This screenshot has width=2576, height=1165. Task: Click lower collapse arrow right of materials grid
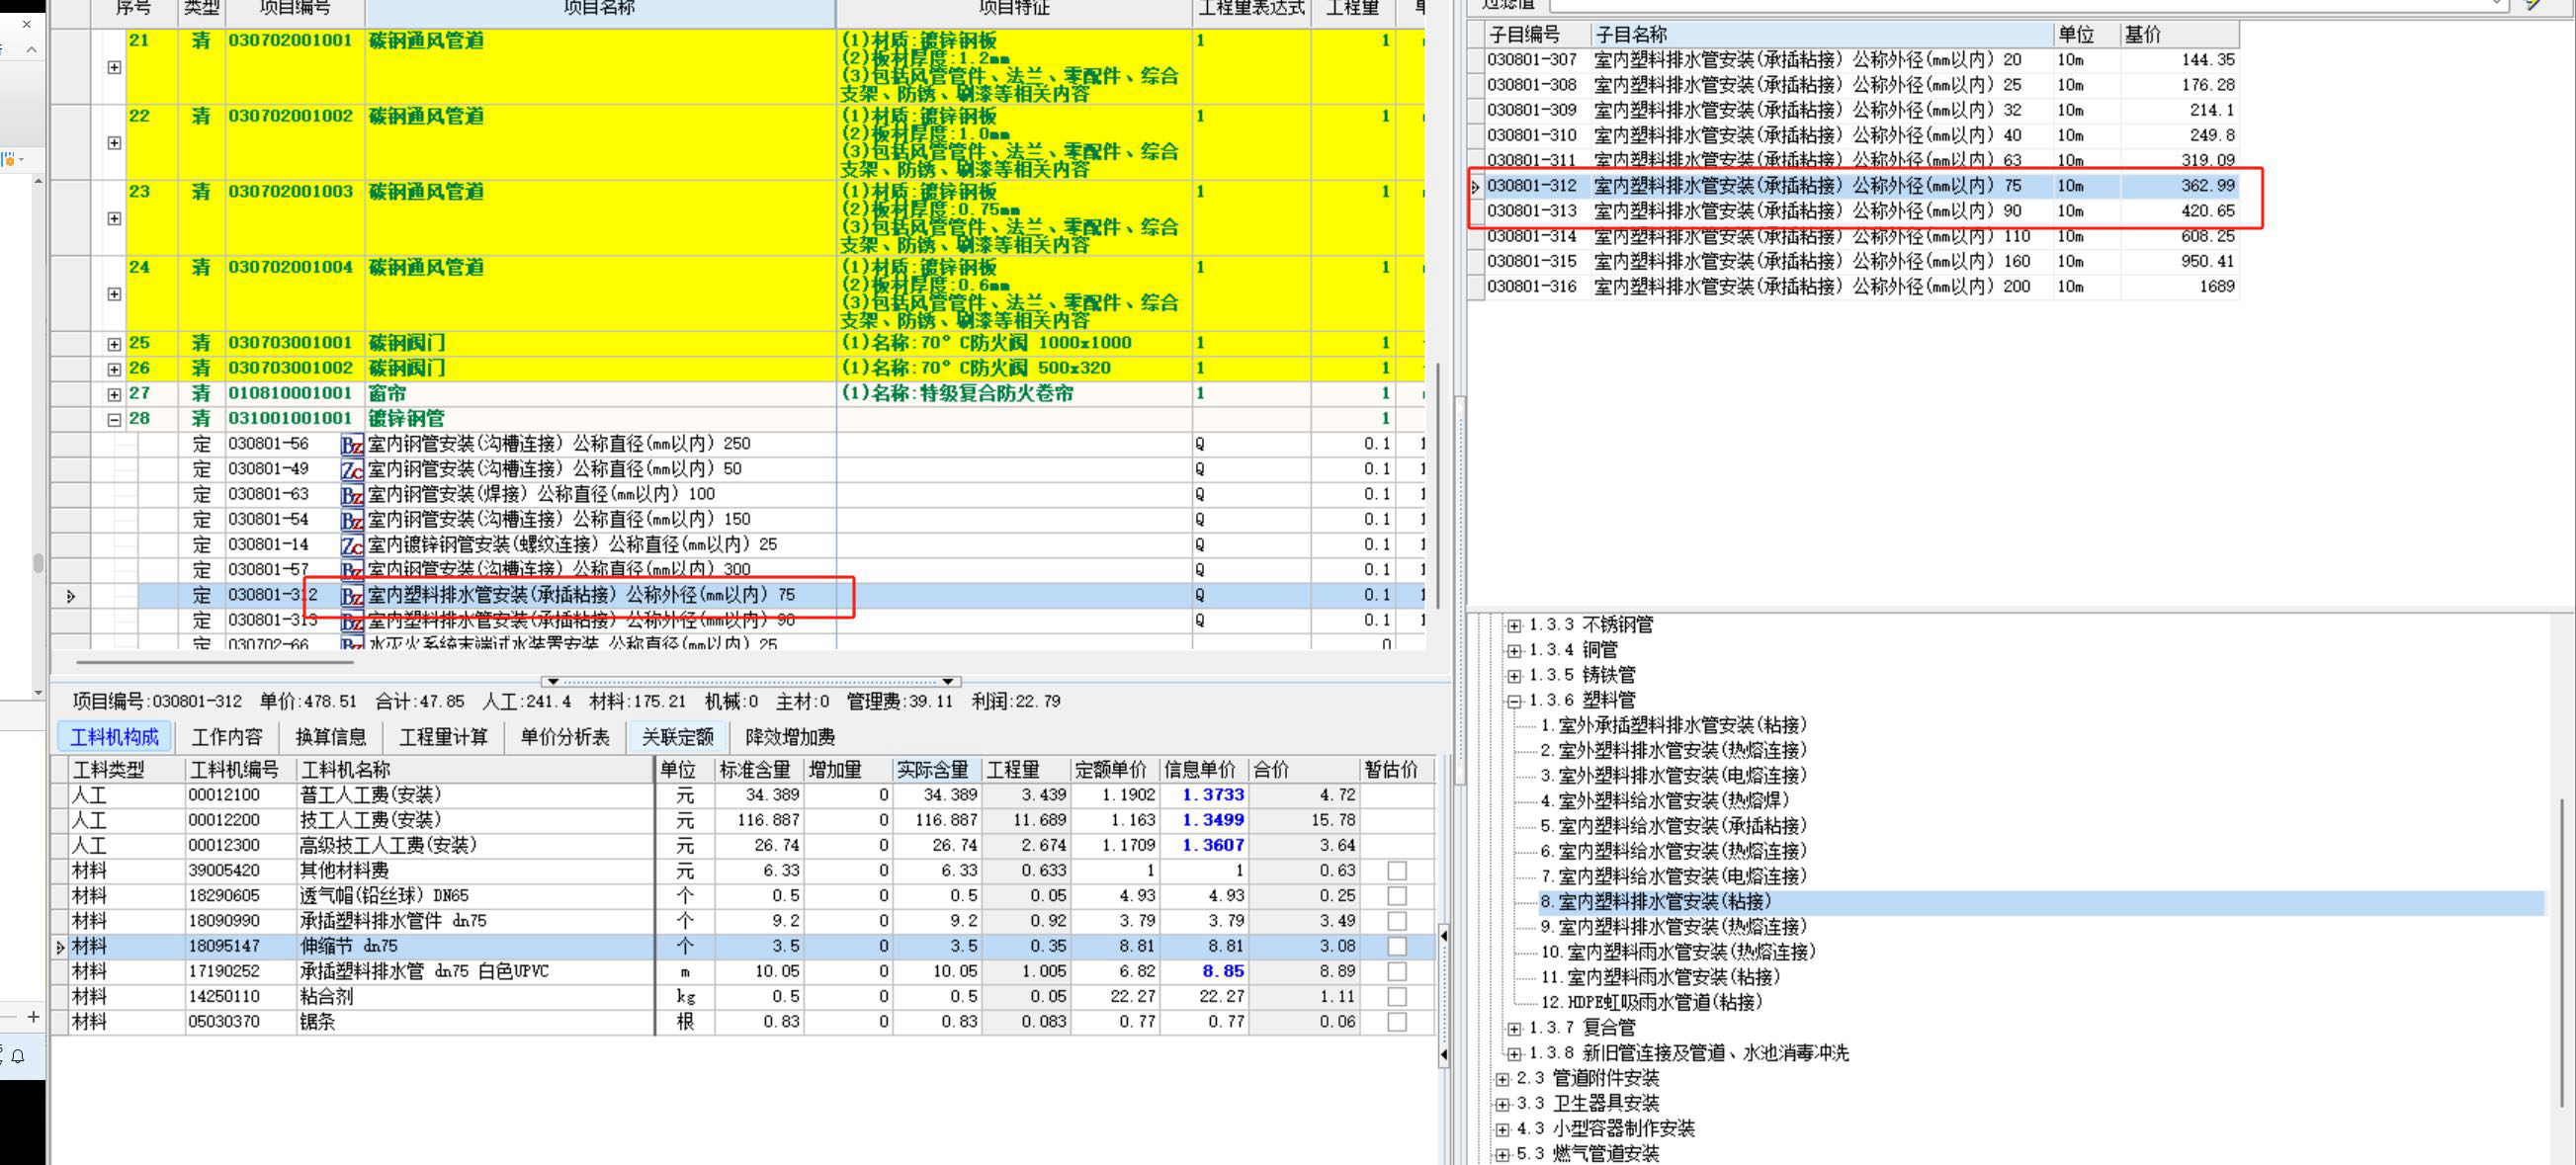click(1443, 1054)
